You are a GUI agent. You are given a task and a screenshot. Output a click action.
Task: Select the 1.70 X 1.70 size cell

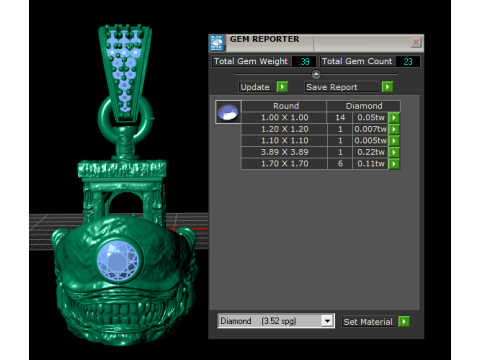click(x=284, y=164)
